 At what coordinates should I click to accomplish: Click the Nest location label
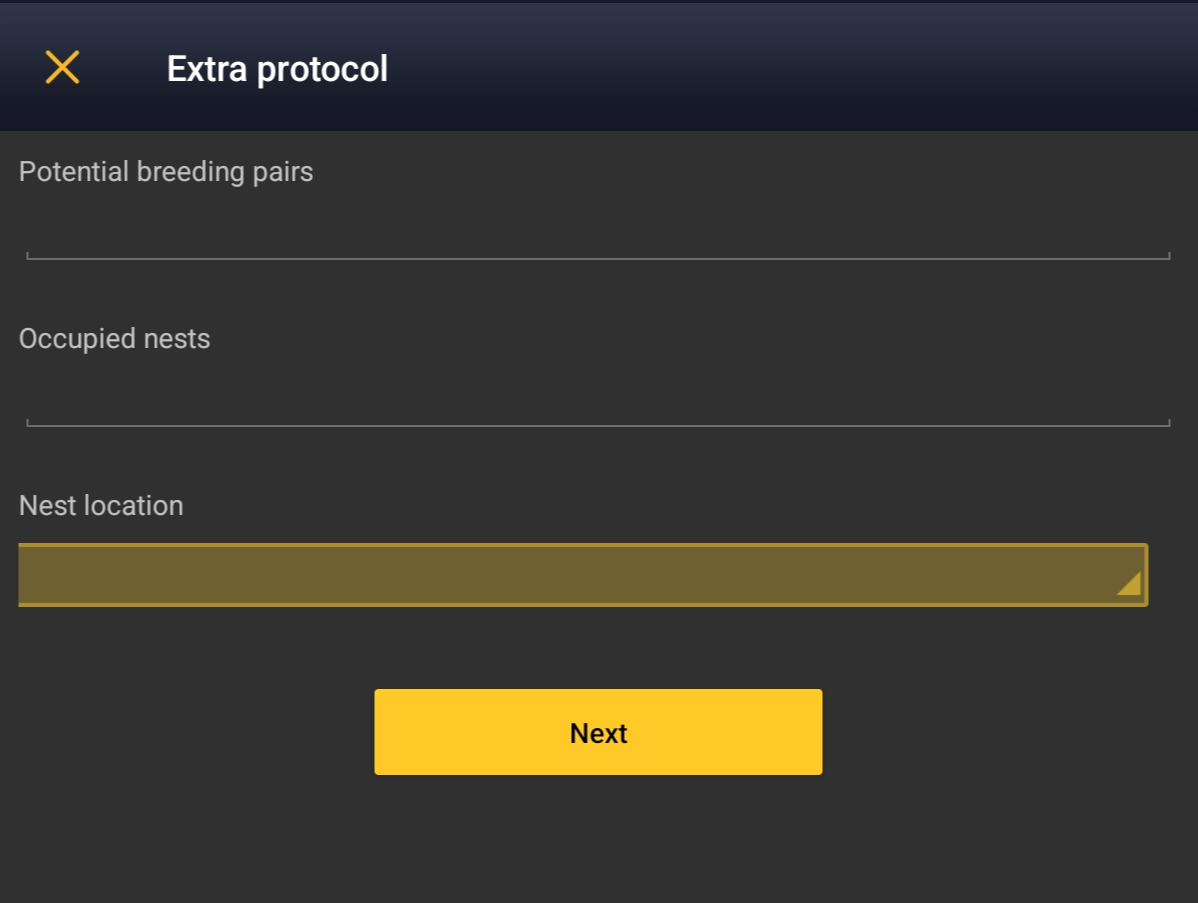coord(101,506)
